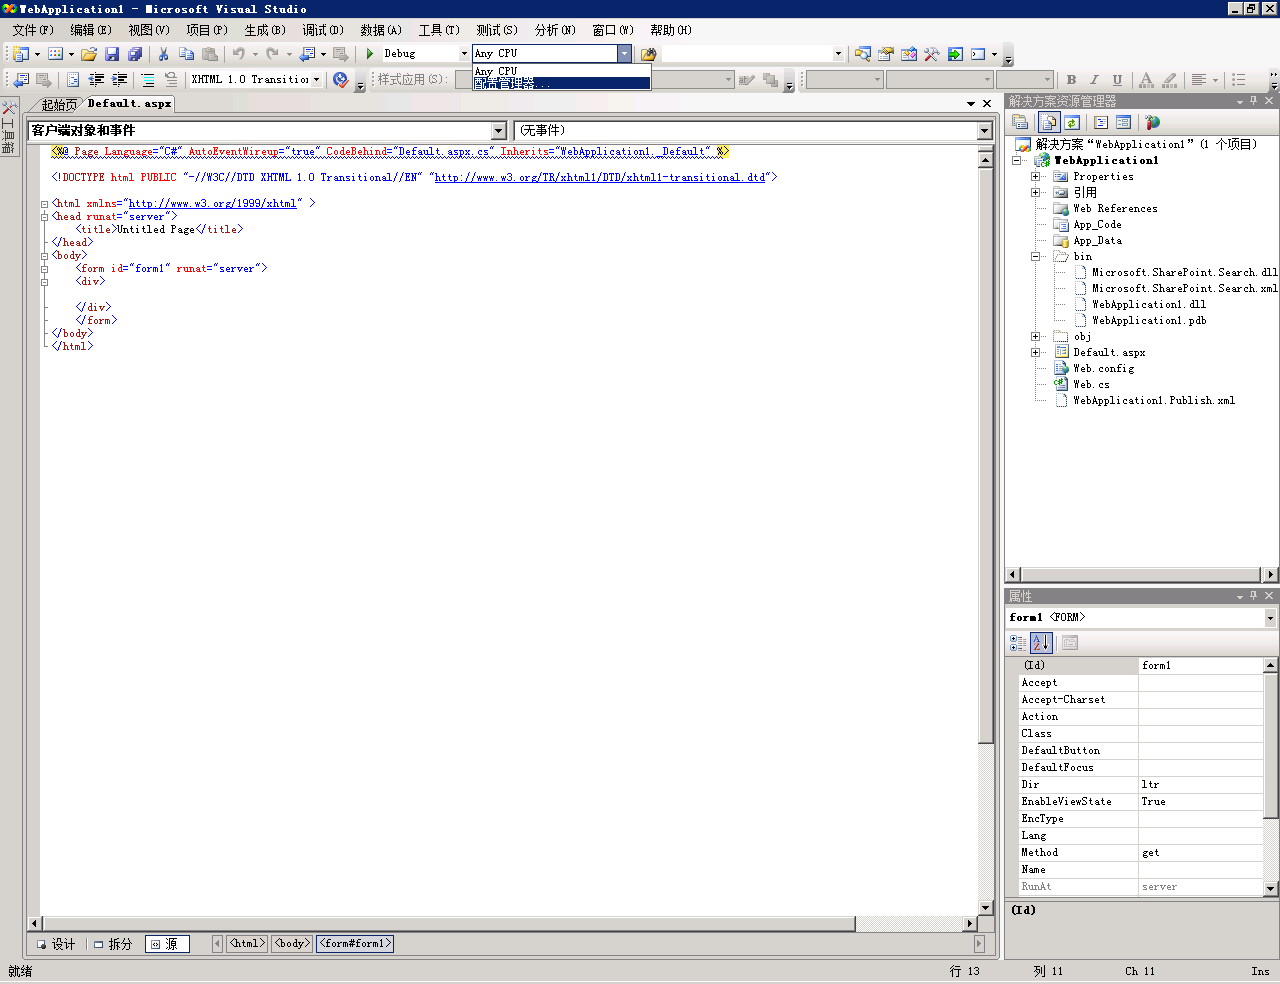Click the Open File folder icon

pos(89,54)
